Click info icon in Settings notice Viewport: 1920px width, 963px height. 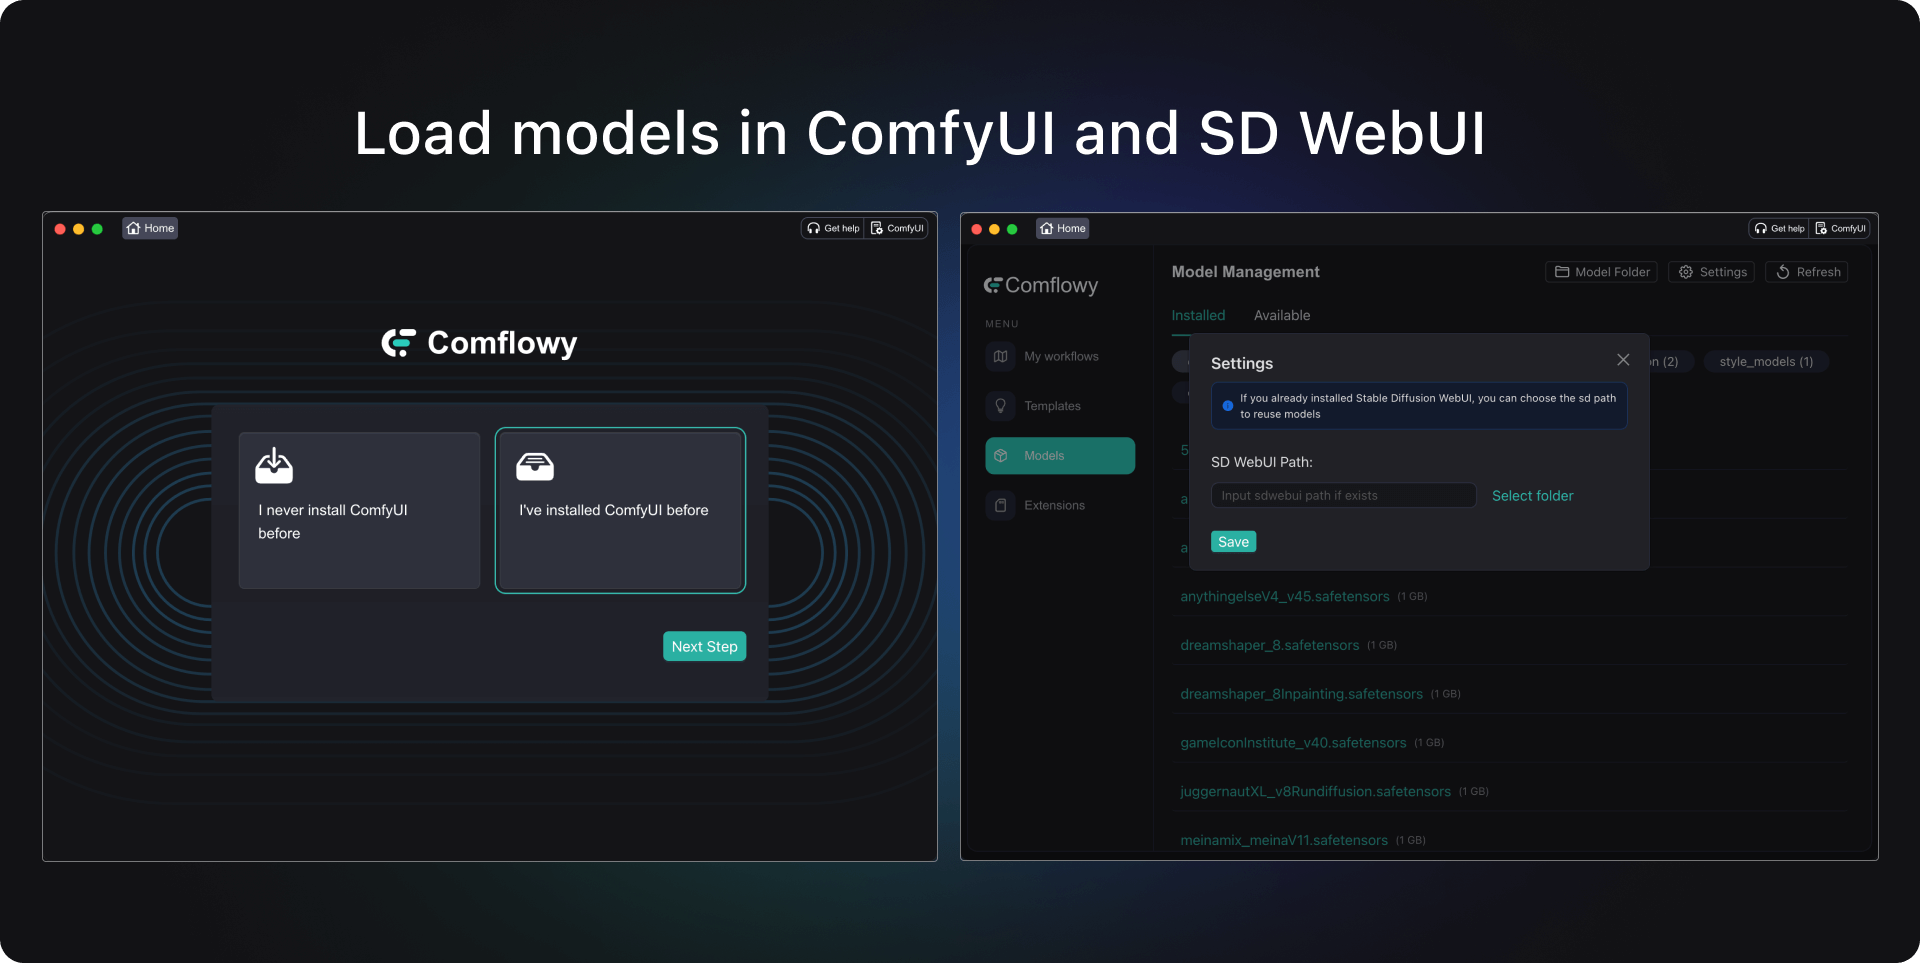pyautogui.click(x=1227, y=406)
